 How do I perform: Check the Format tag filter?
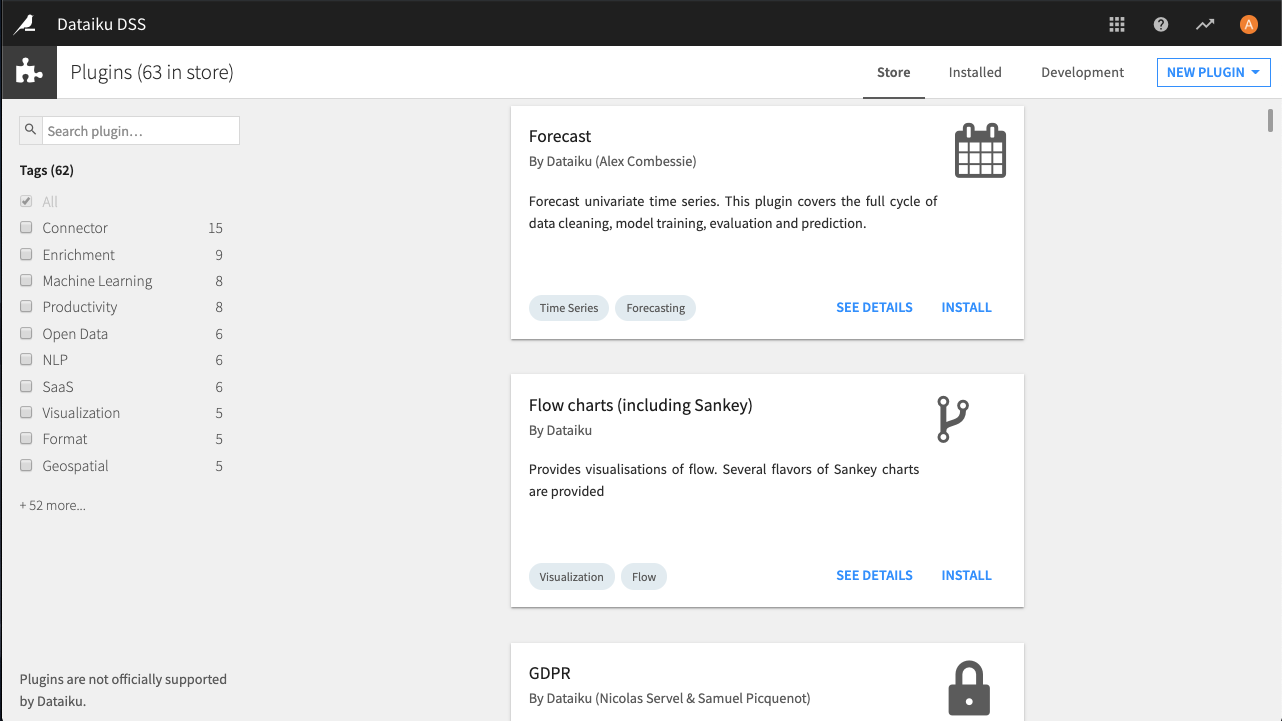pyautogui.click(x=26, y=438)
